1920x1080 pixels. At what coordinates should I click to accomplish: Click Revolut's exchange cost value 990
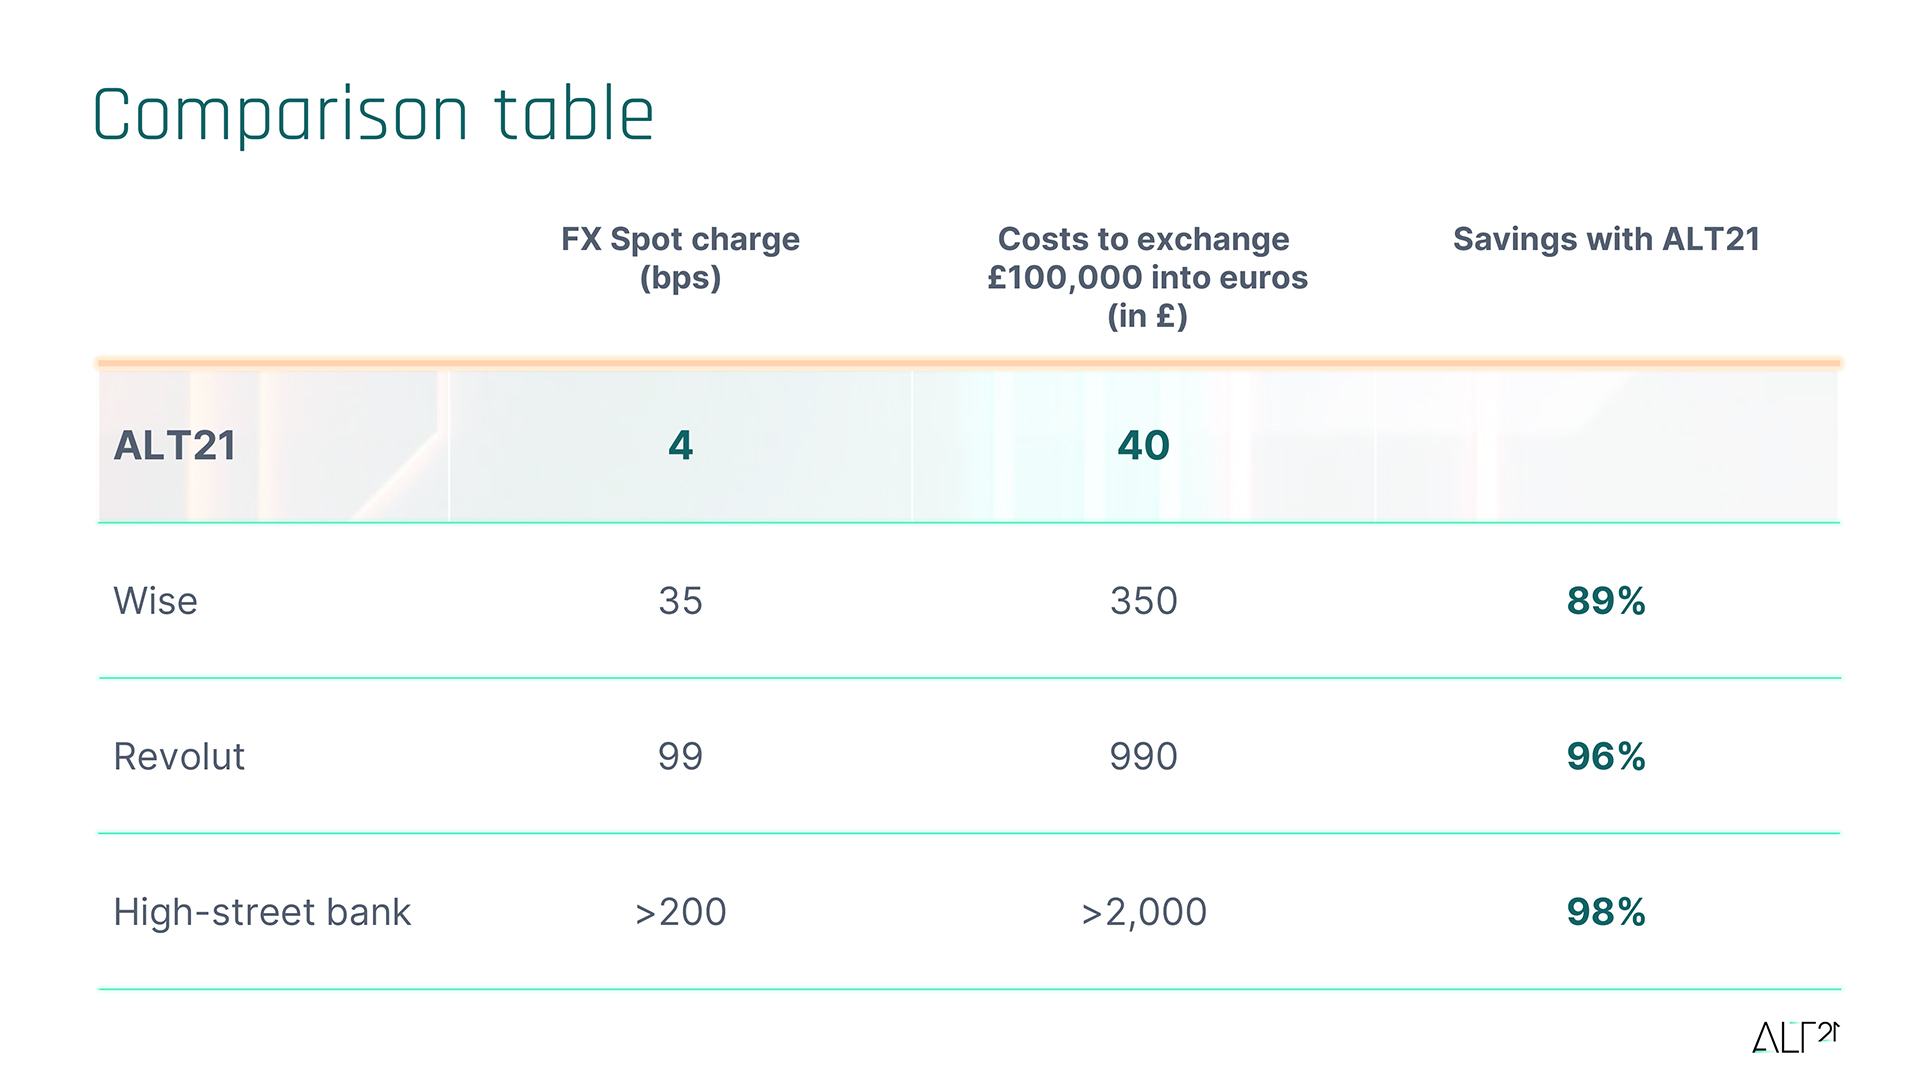pos(1143,757)
